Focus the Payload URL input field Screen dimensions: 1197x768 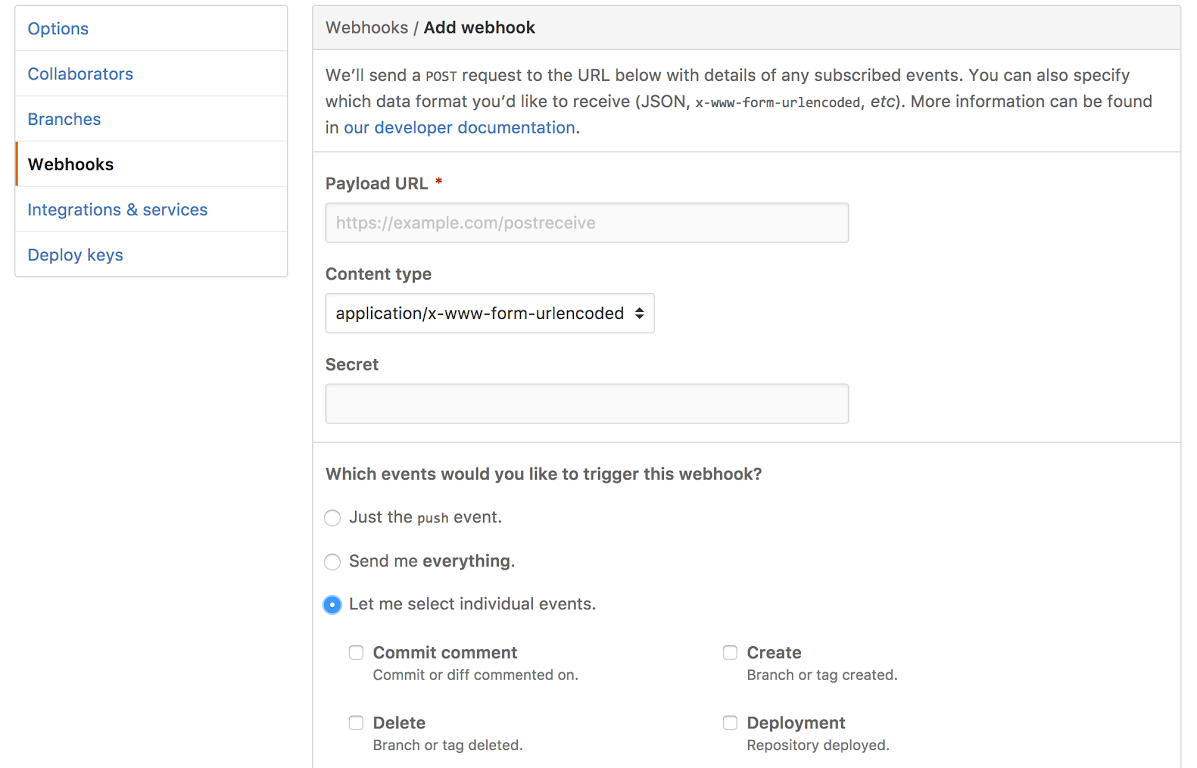(586, 223)
